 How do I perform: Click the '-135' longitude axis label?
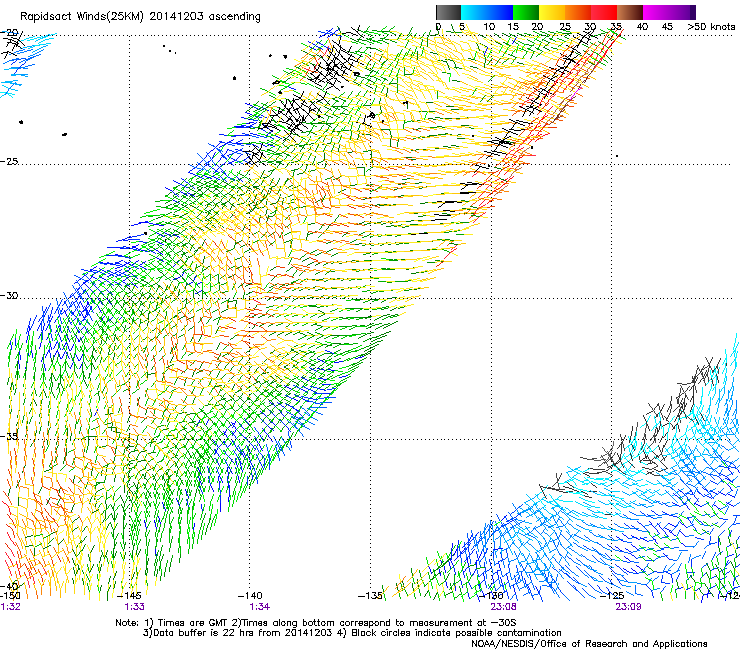point(370,596)
